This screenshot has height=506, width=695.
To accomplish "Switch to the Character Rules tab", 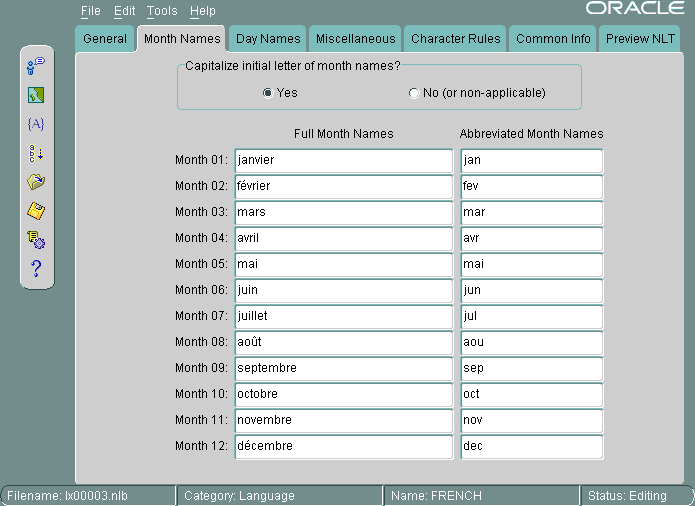I will (455, 39).
